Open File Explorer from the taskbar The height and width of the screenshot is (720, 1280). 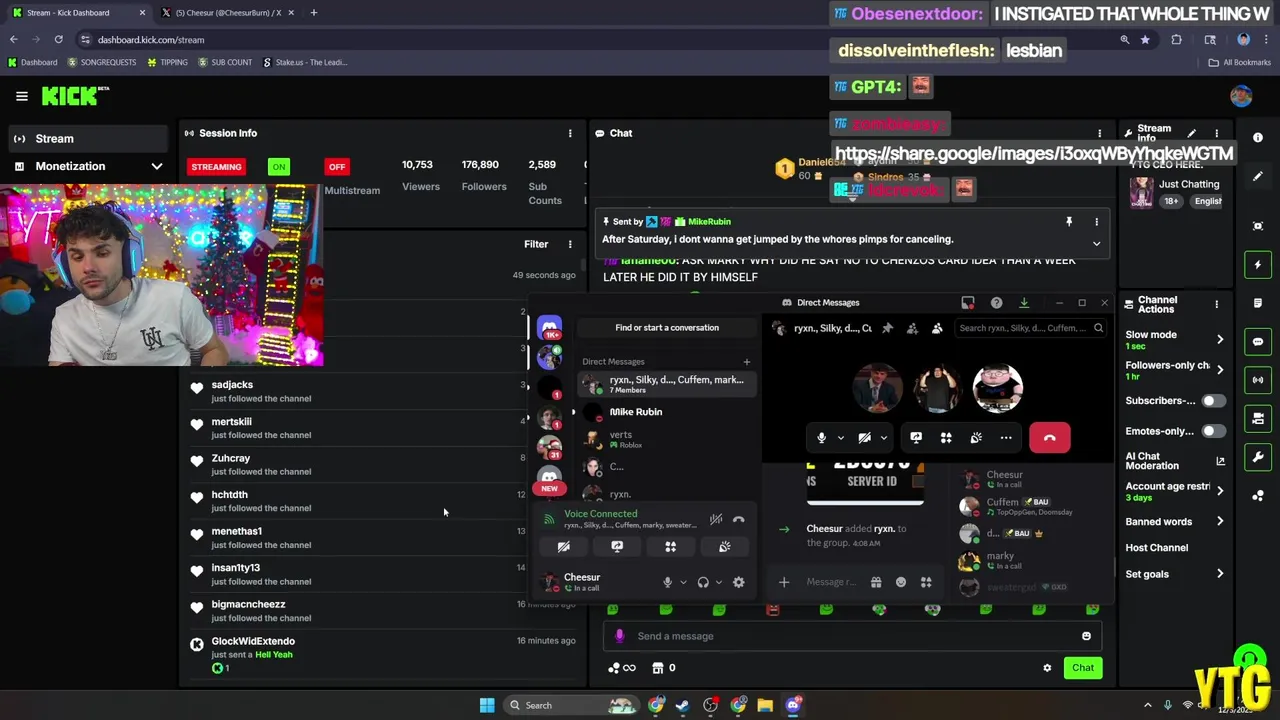point(765,705)
